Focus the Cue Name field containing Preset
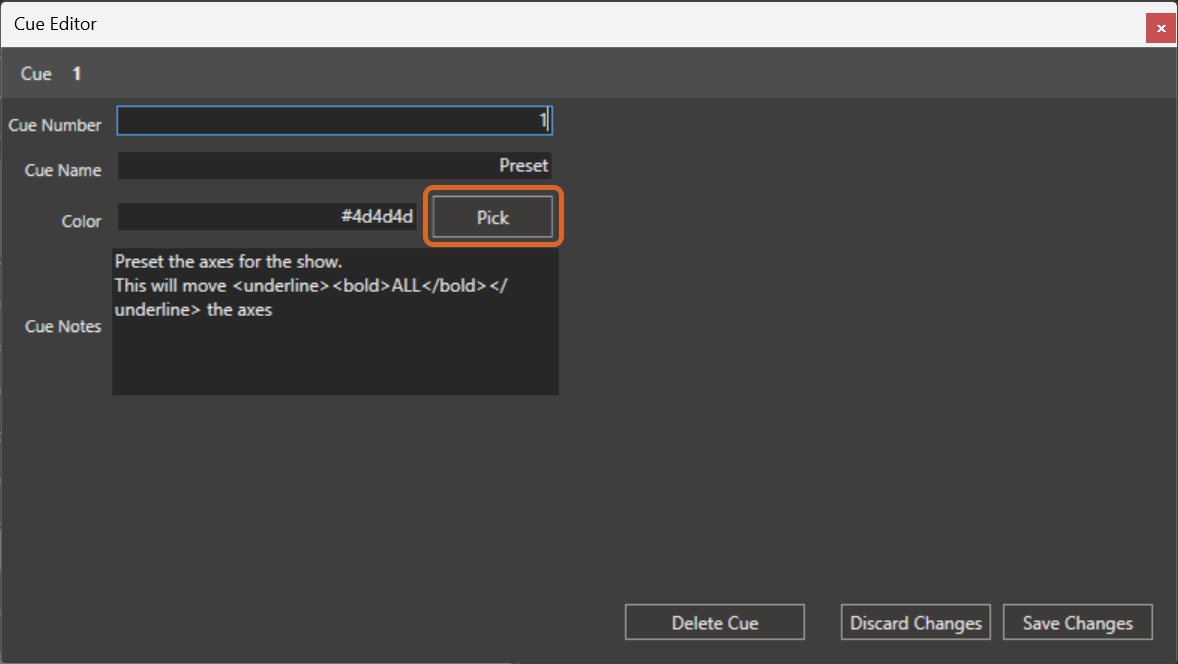This screenshot has width=1178, height=664. (x=334, y=166)
